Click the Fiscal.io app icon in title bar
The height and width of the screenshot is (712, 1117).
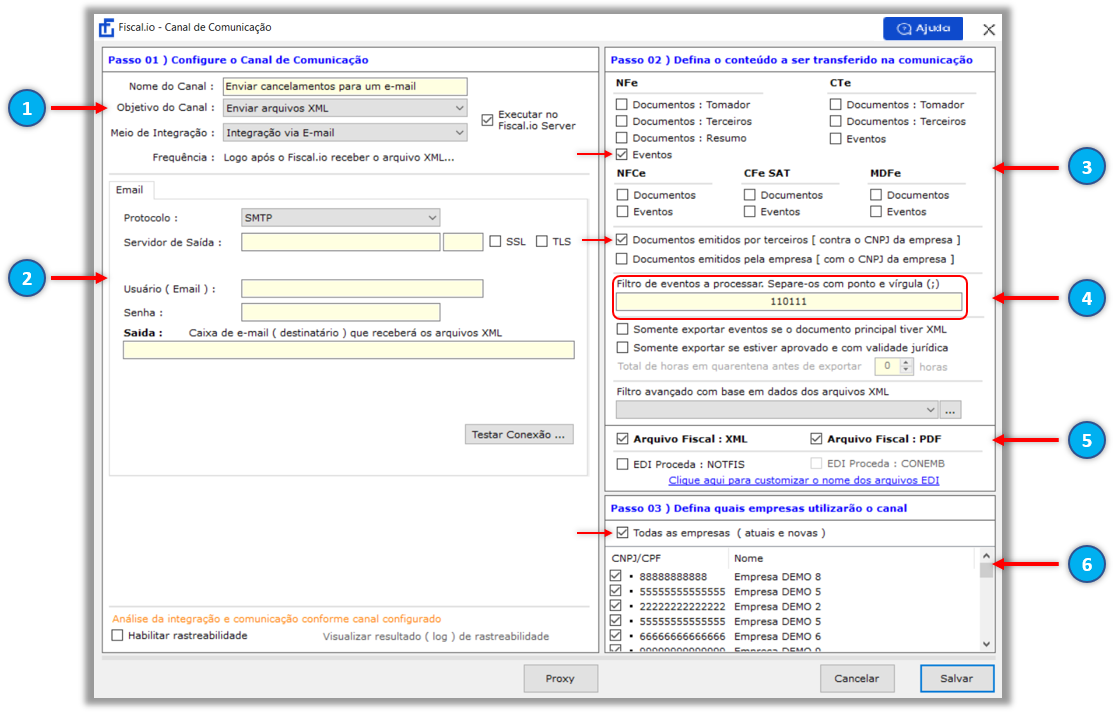106,28
